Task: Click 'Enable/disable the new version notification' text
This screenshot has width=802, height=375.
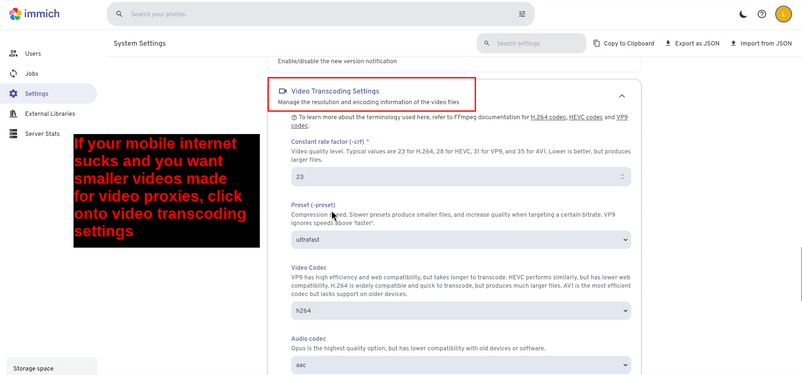Action: tap(337, 61)
